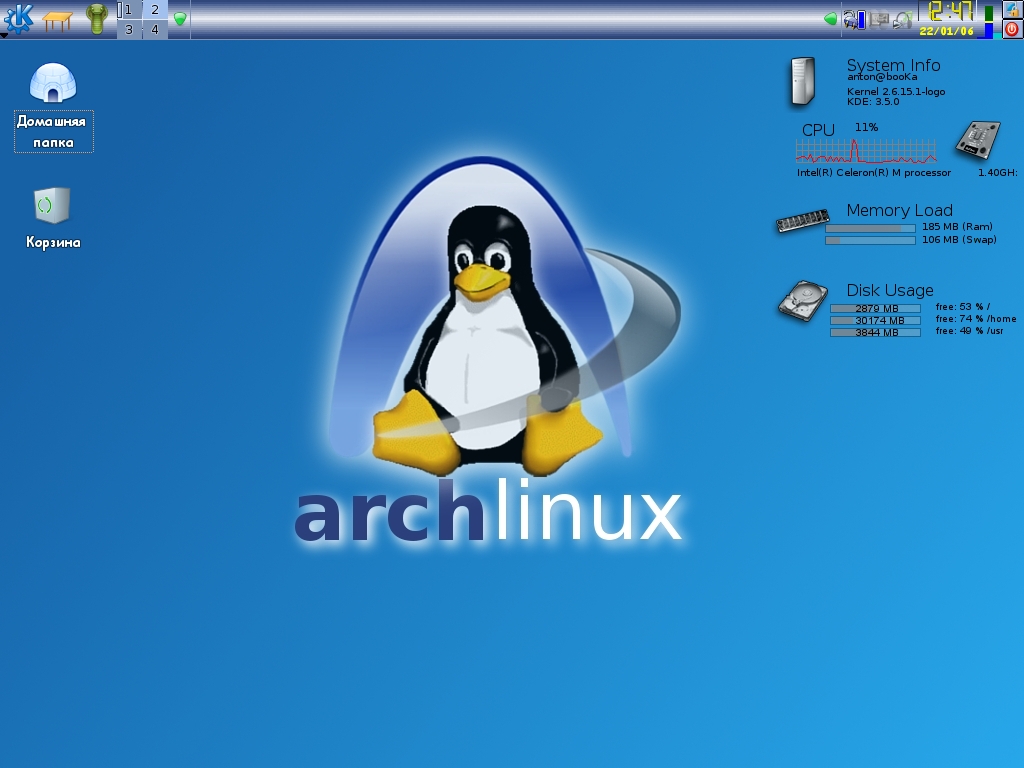Click the System Info heading

tap(893, 65)
